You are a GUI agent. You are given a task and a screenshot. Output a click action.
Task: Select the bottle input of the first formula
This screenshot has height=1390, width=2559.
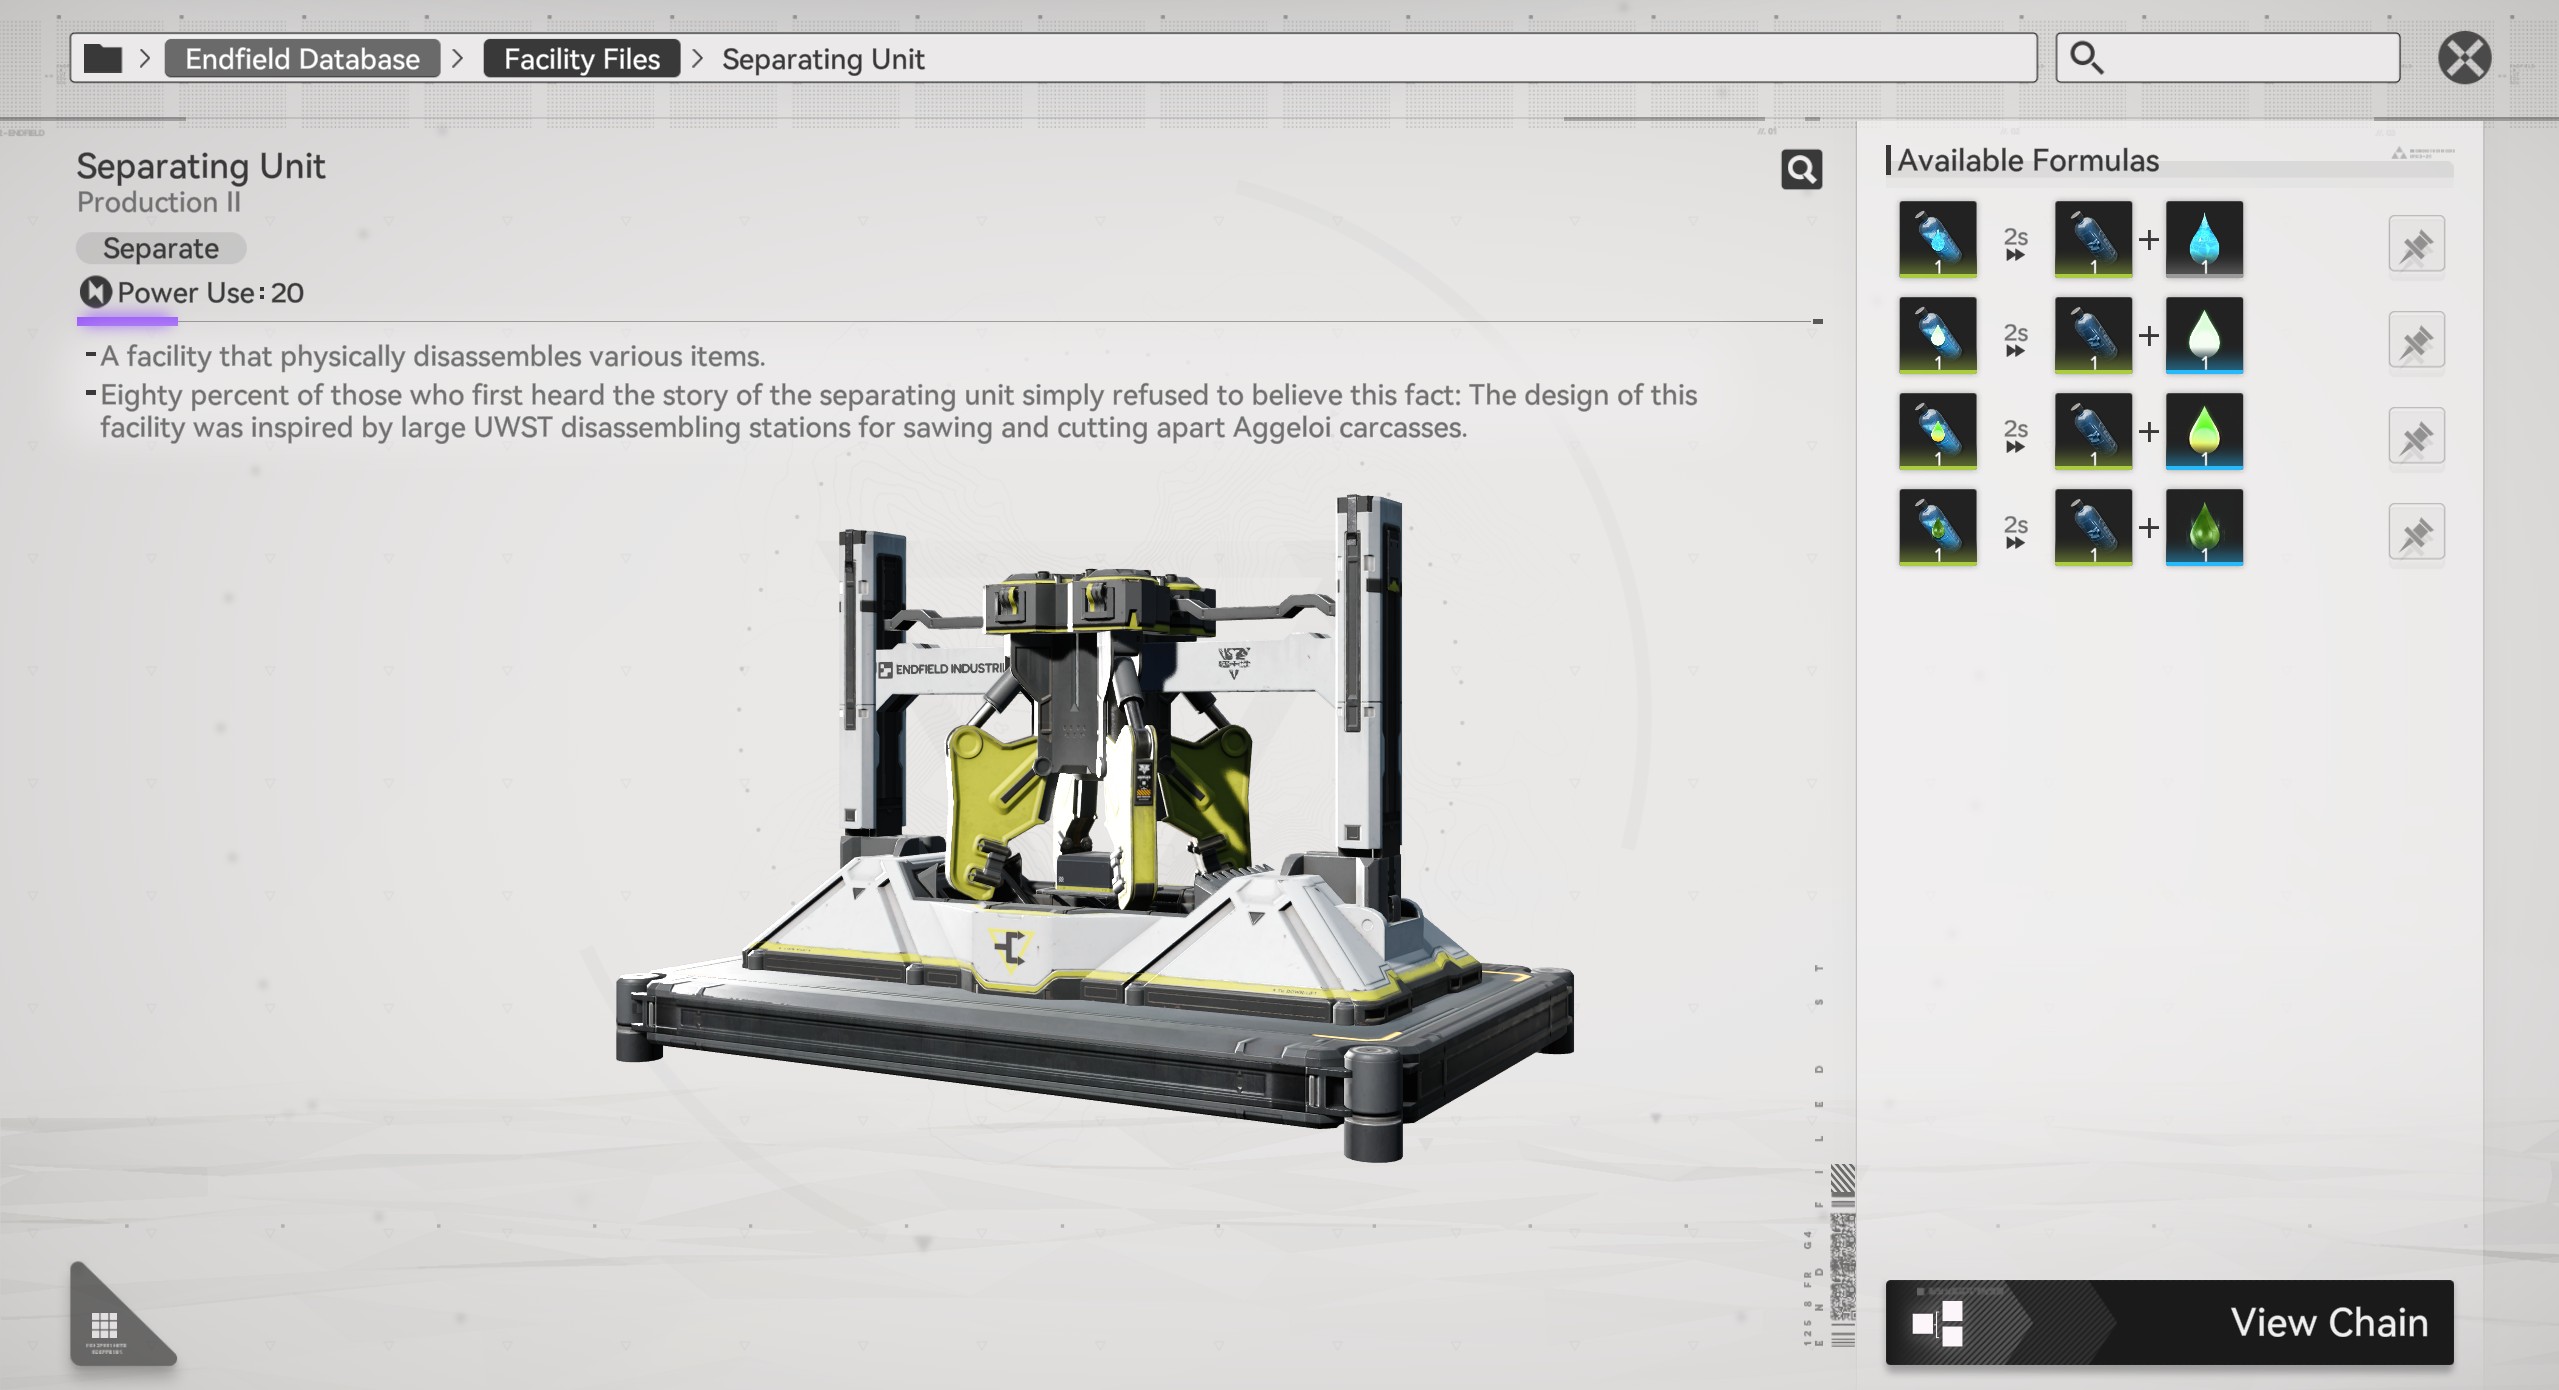(1937, 239)
